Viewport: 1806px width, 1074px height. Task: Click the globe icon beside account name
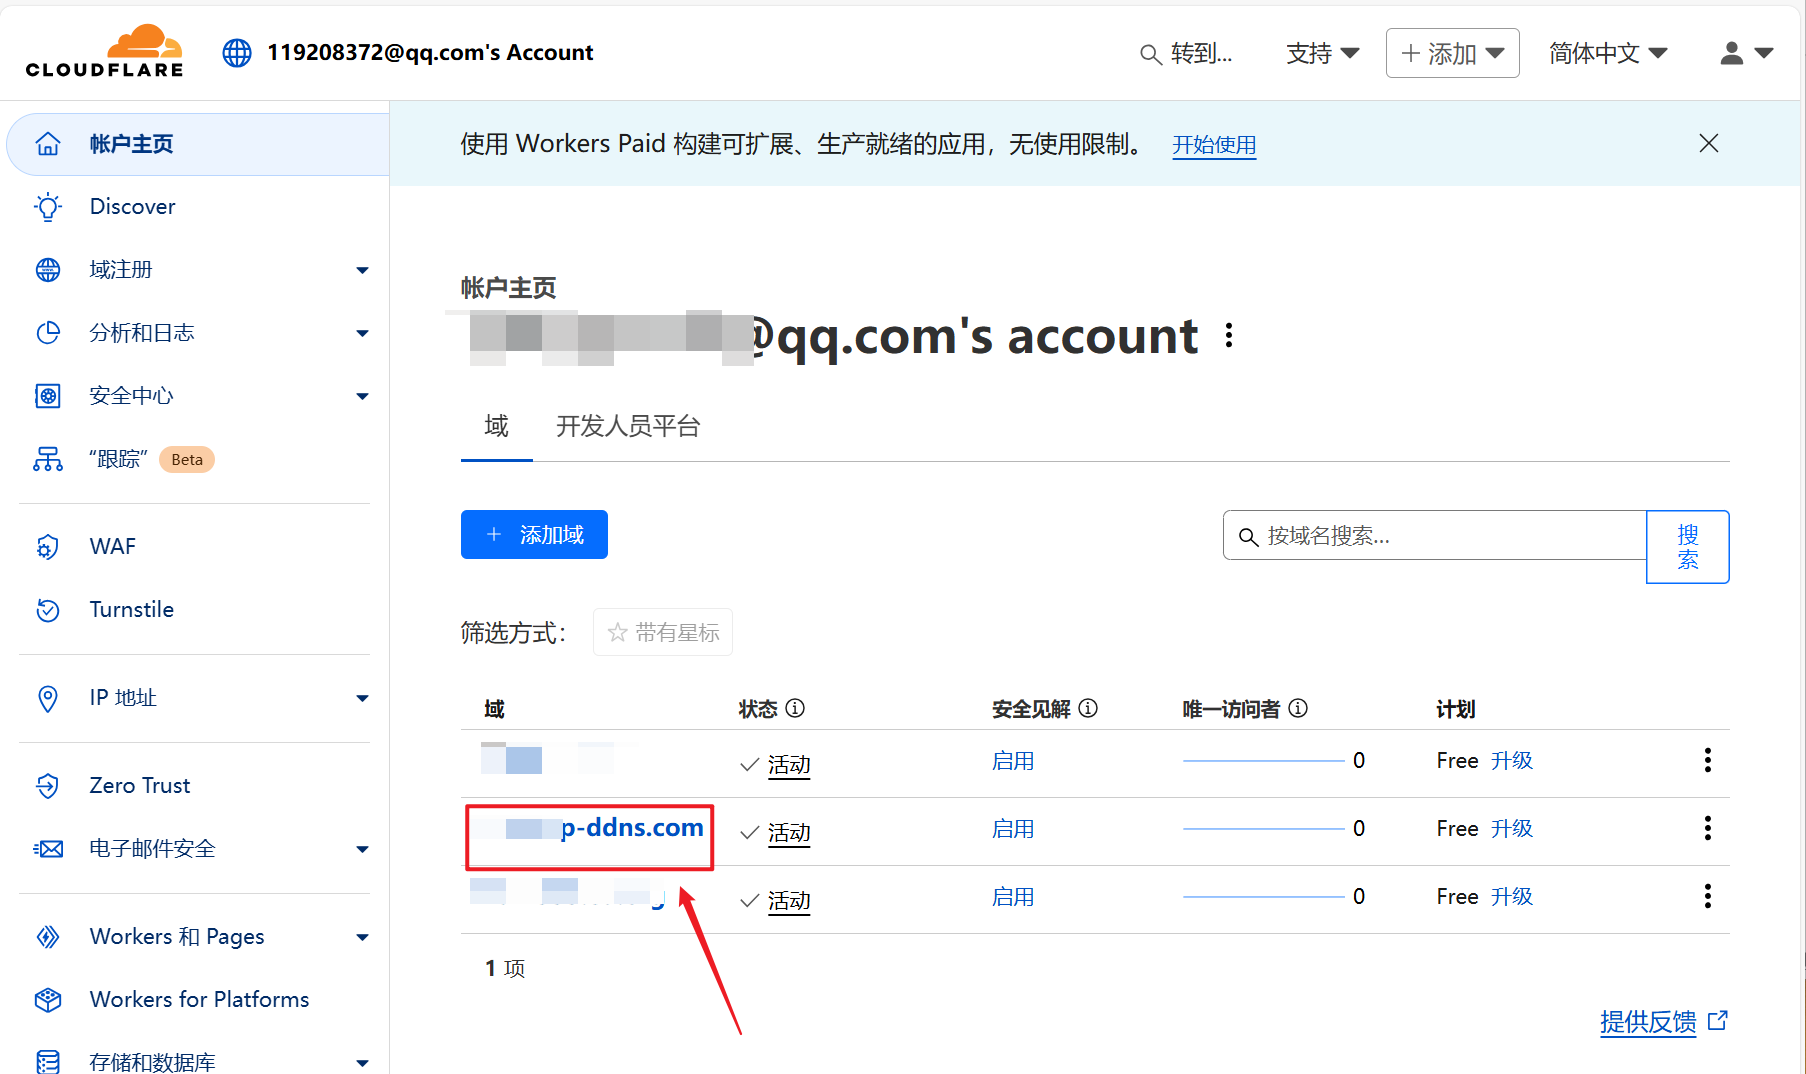(x=237, y=53)
